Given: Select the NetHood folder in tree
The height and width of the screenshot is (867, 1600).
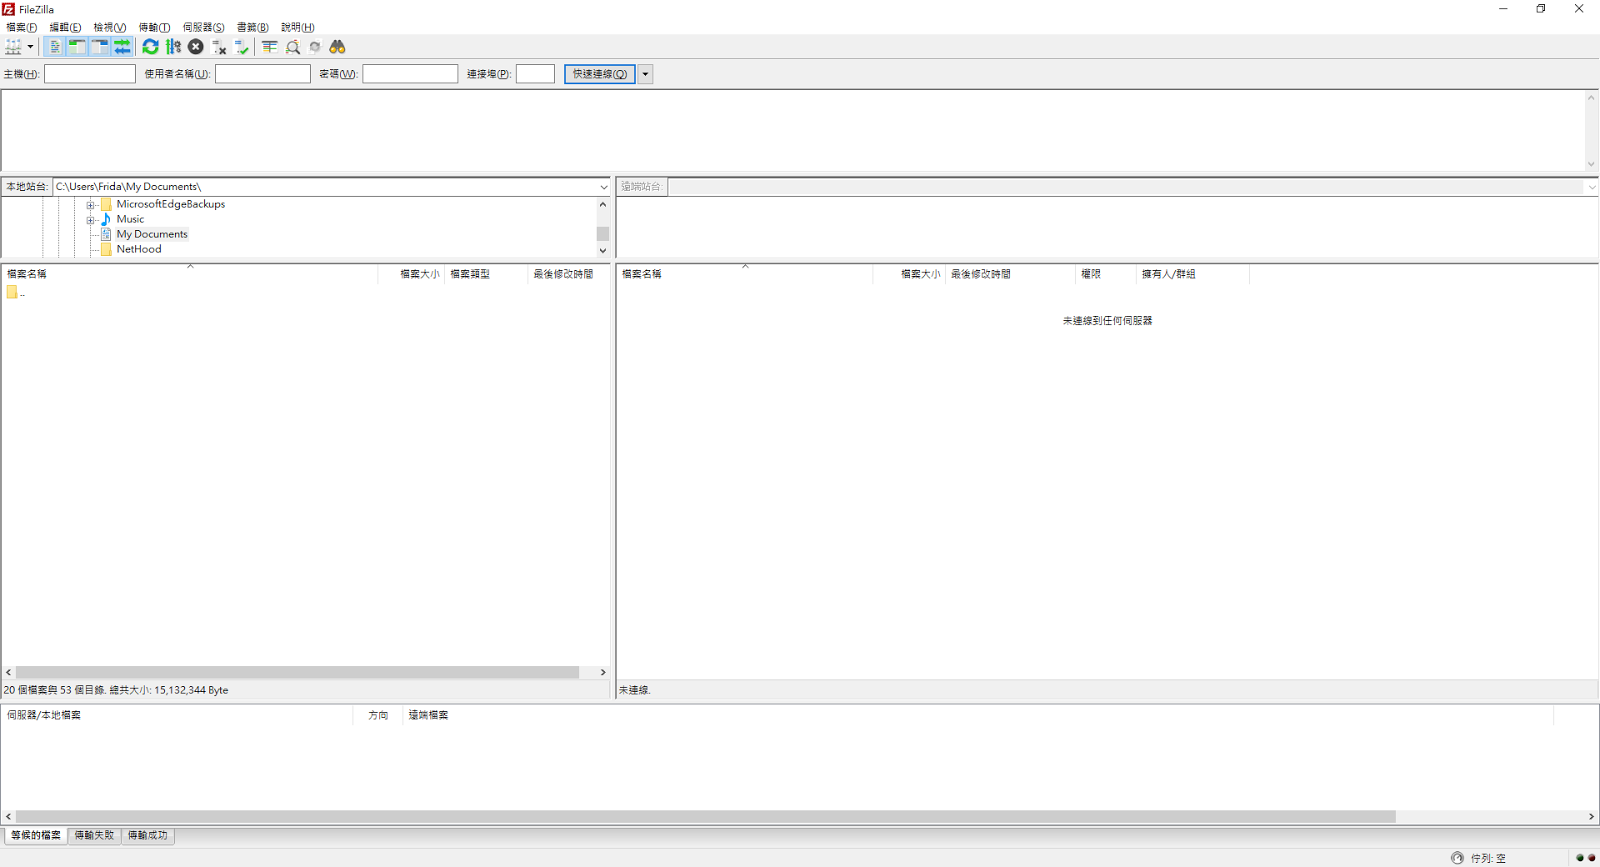Looking at the screenshot, I should [138, 249].
